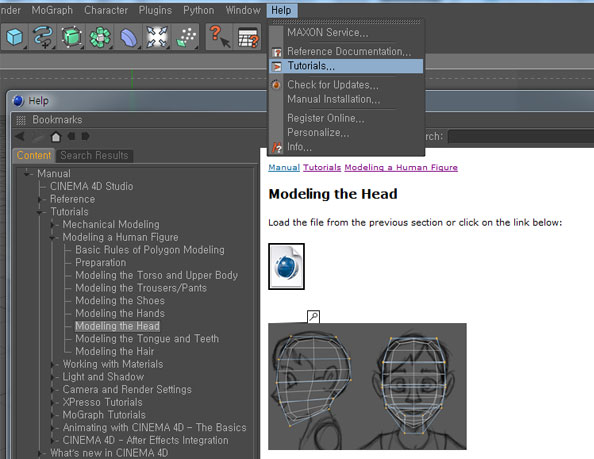Open the Plugins menu

click(x=155, y=10)
